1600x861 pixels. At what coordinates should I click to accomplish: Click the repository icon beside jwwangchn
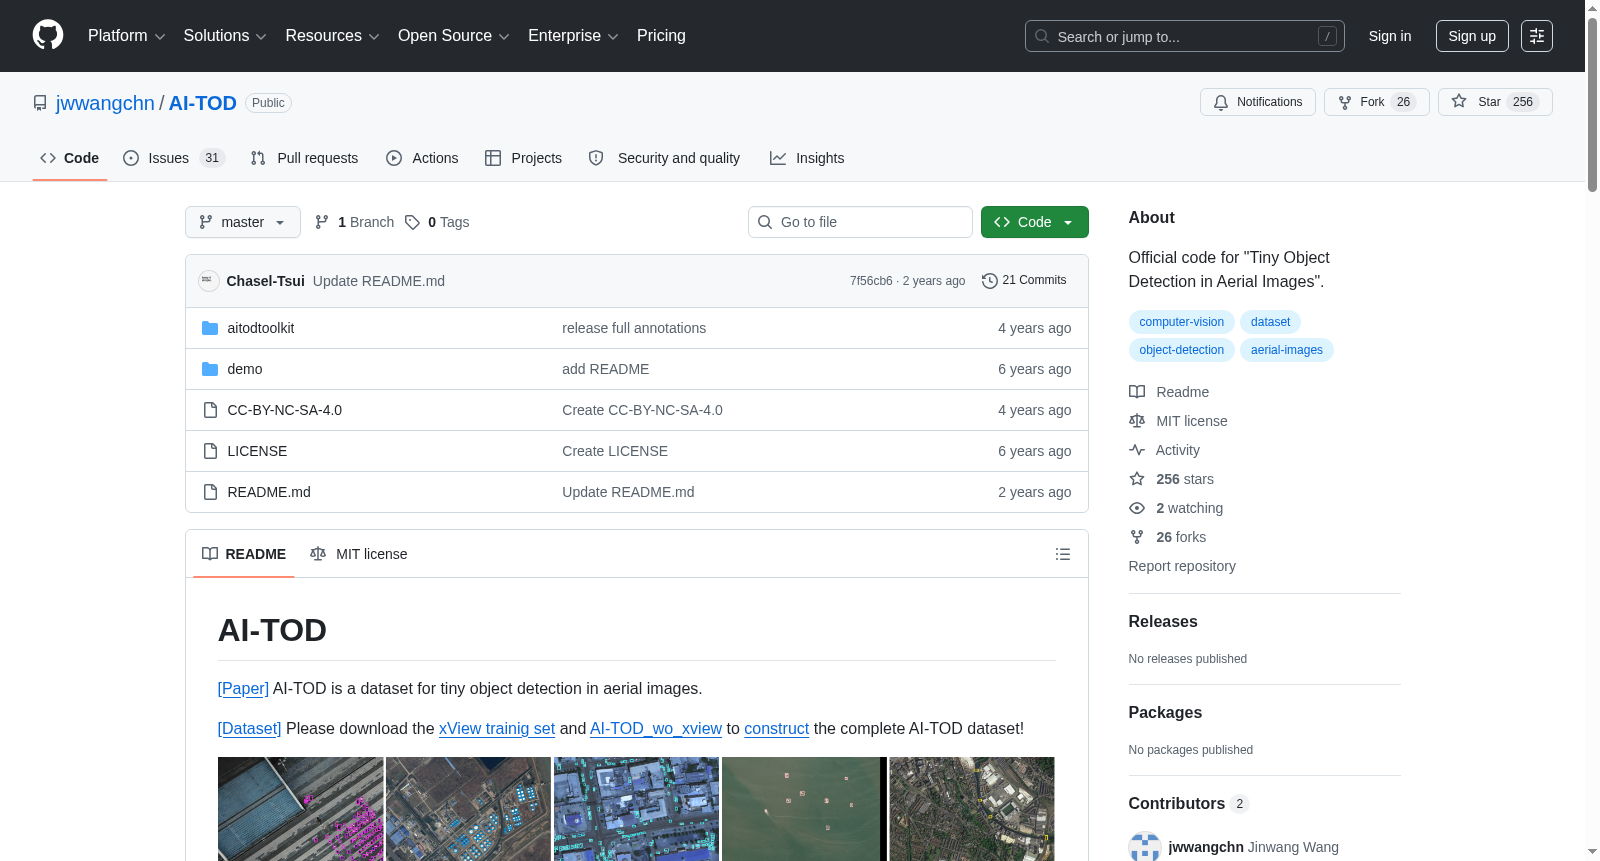[40, 103]
